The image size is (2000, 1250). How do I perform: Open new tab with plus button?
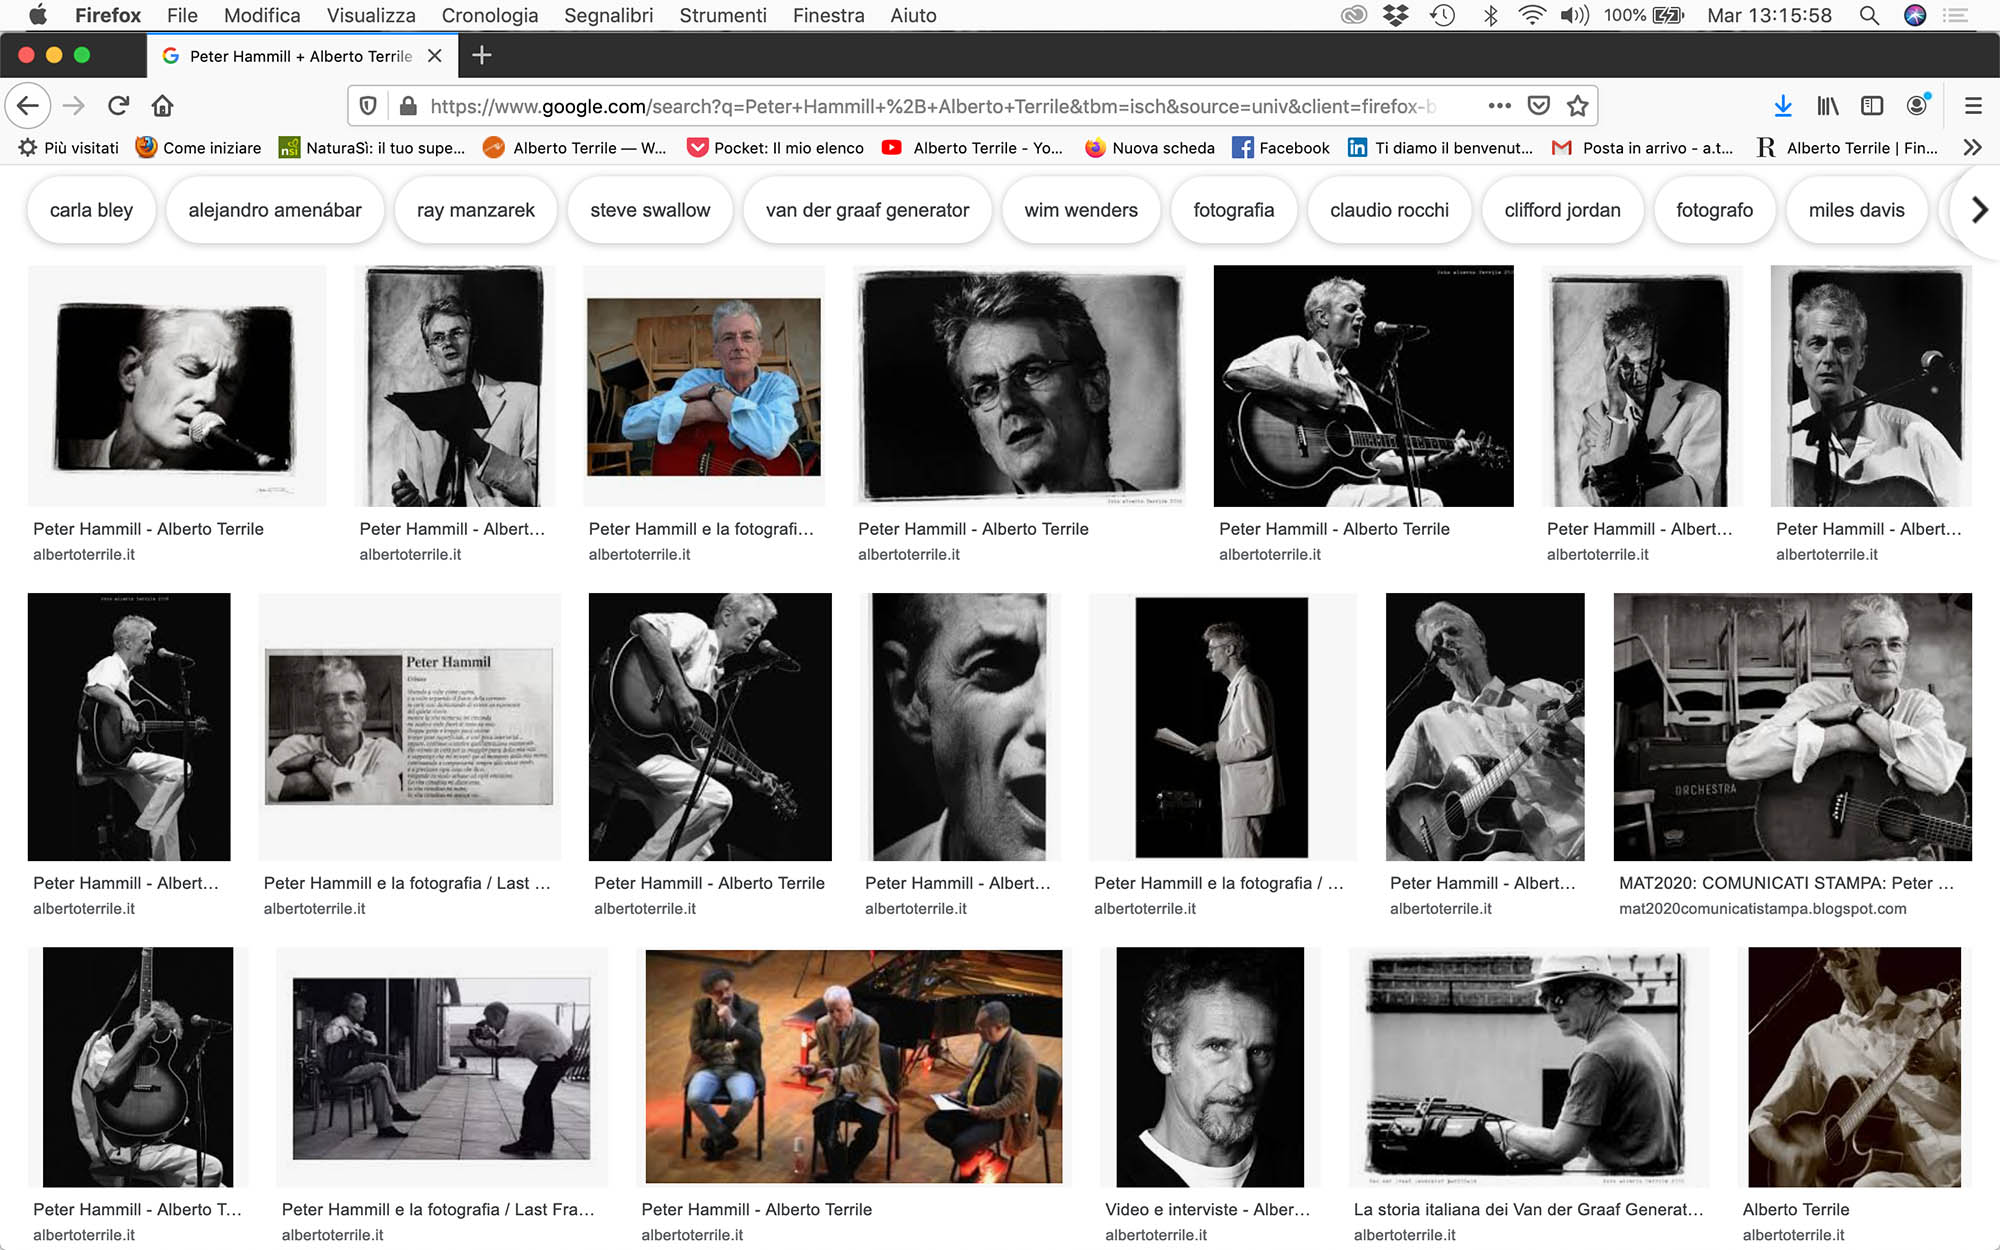(x=481, y=56)
